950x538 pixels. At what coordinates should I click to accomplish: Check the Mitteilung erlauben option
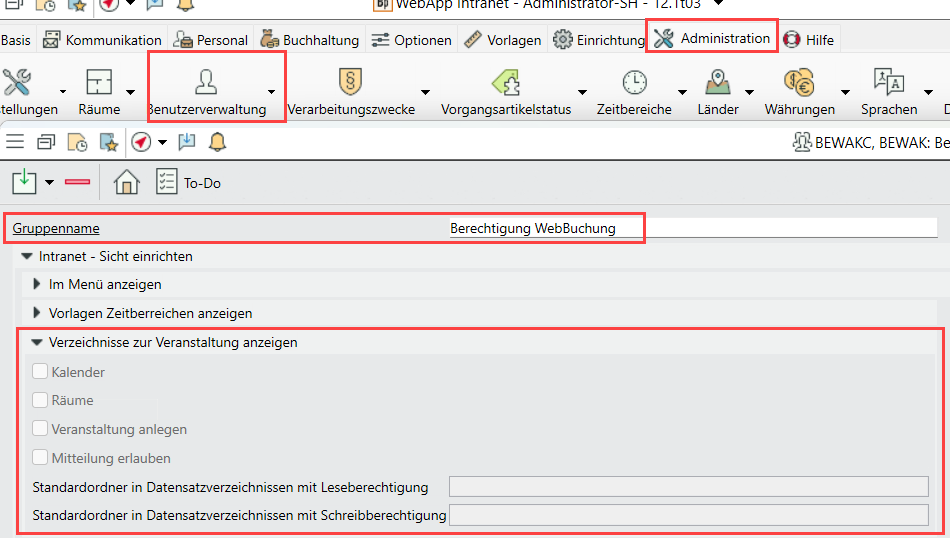pyautogui.click(x=40, y=458)
